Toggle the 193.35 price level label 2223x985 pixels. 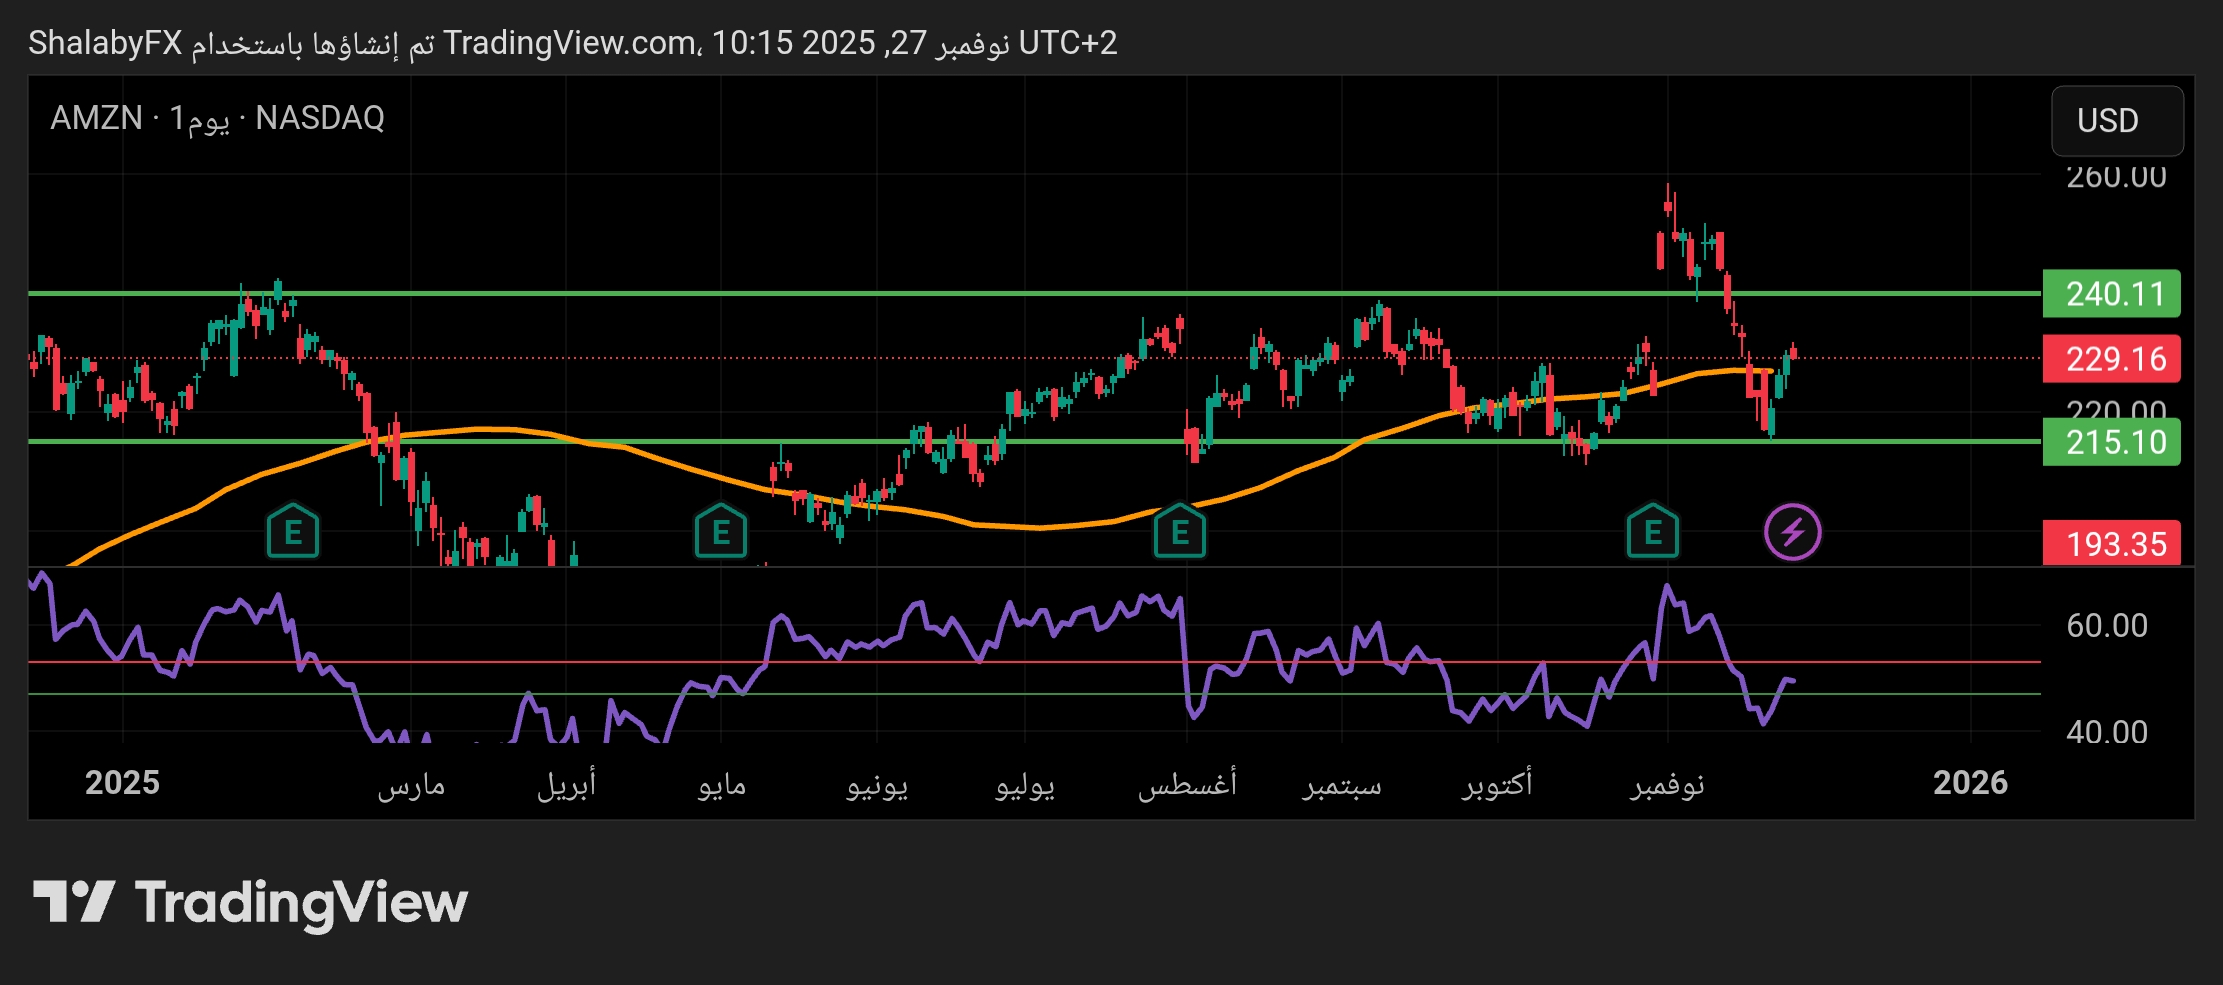pos(2112,542)
